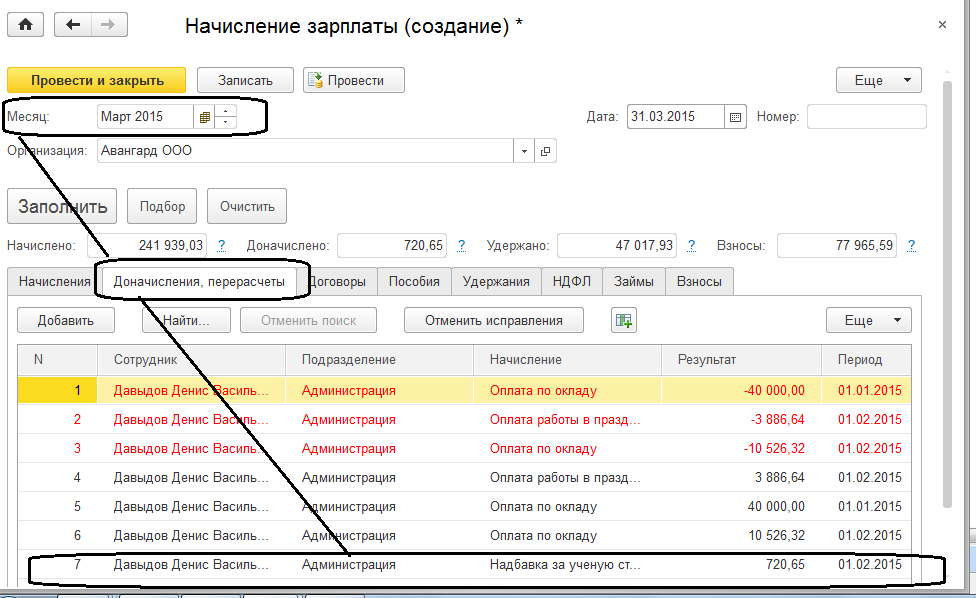The image size is (976, 598).
Task: Click the empty Номер field
Action: [866, 117]
